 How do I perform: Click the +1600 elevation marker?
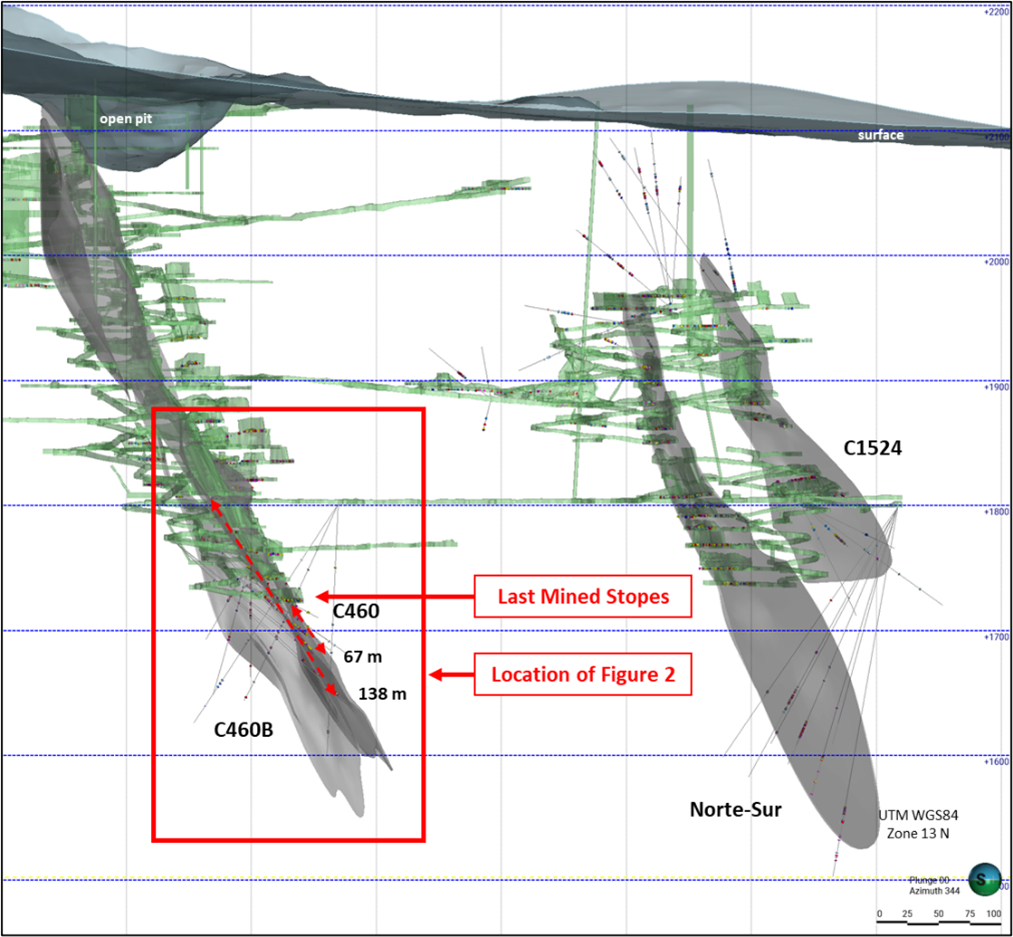[996, 761]
